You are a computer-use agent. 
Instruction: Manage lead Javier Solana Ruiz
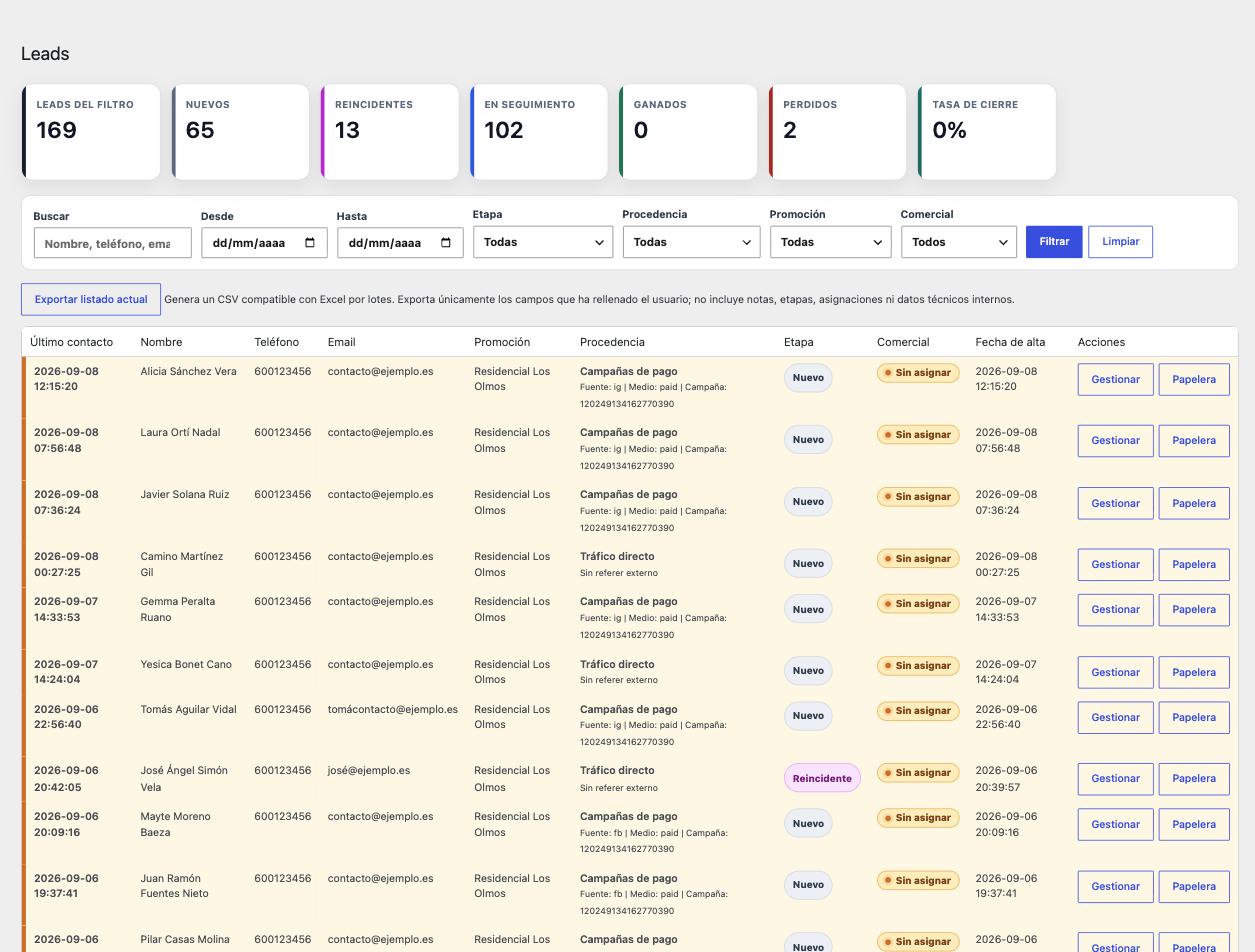(x=1115, y=503)
